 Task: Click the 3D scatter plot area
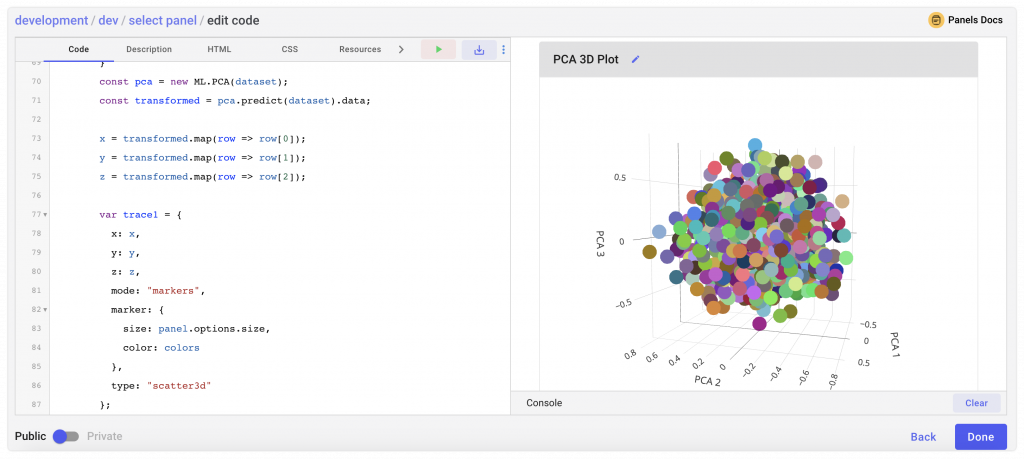(x=758, y=232)
